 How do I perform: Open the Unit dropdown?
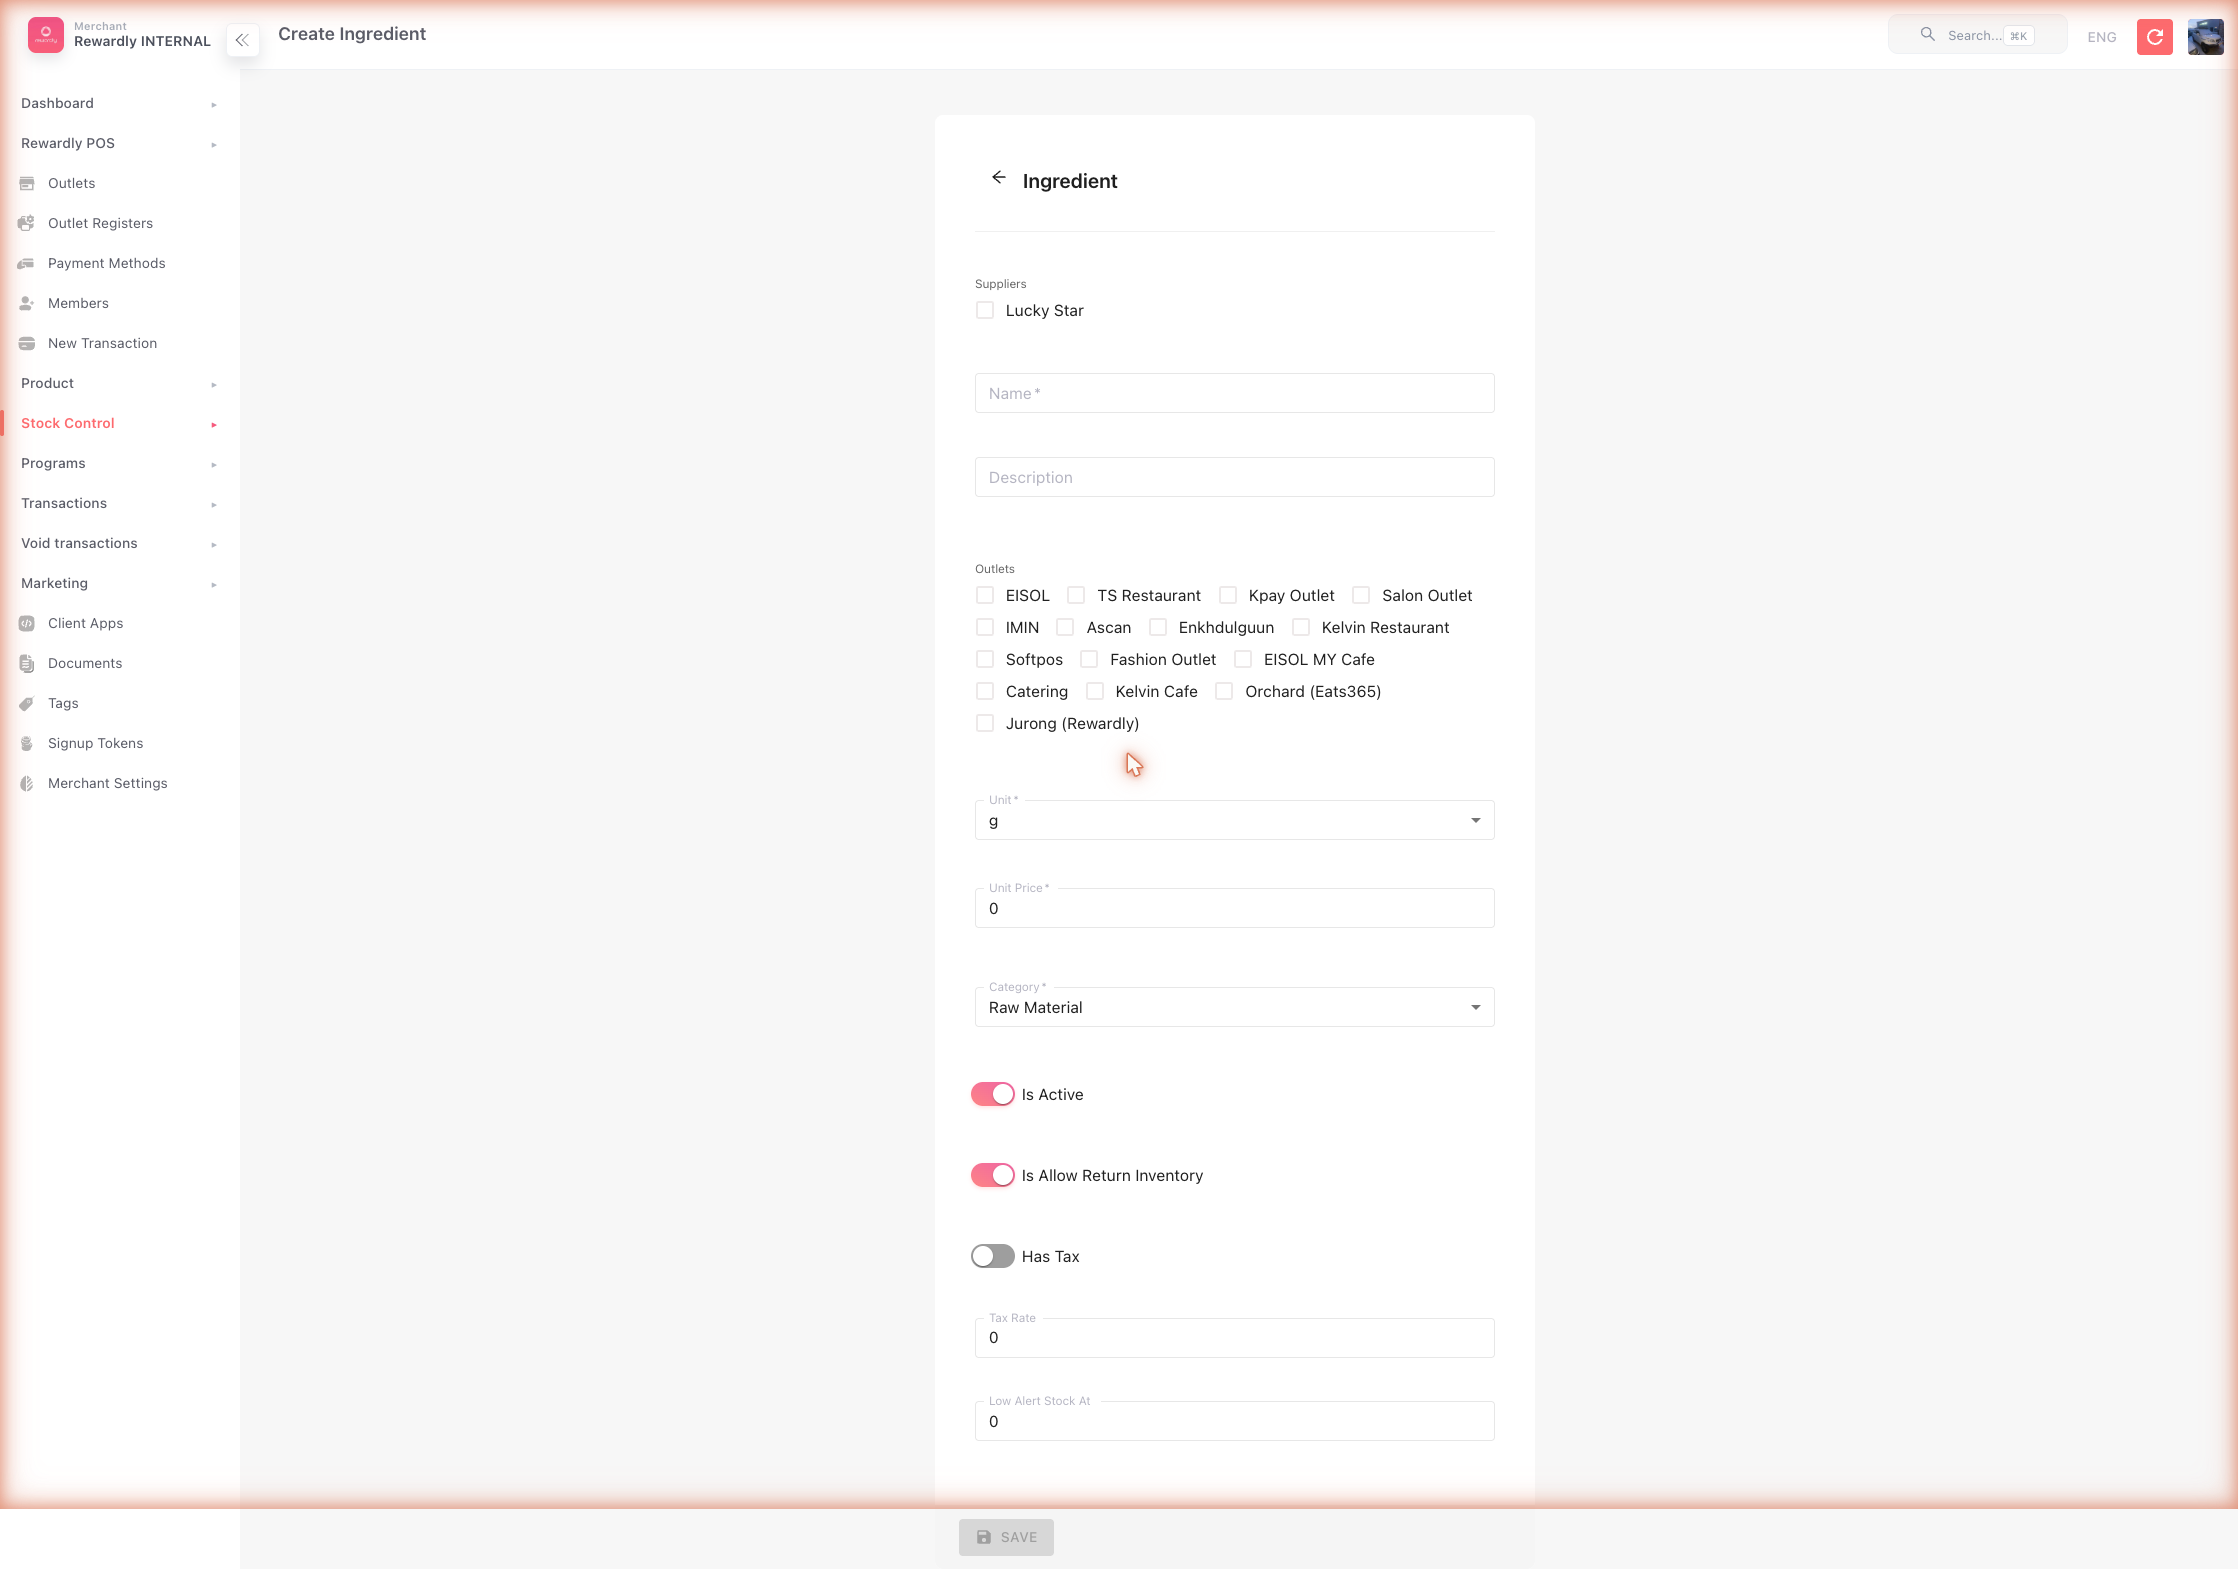point(1234,820)
